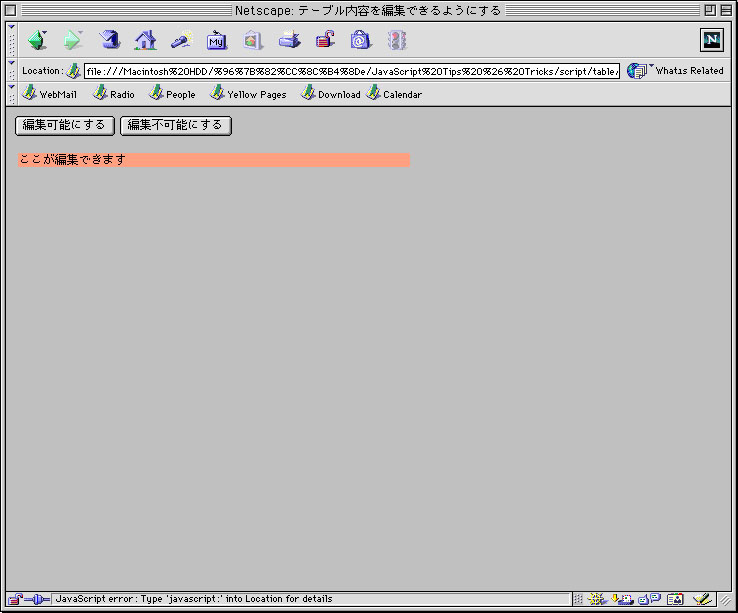This screenshot has width=738, height=613.
Task: Go to the Home page
Action: (x=146, y=40)
